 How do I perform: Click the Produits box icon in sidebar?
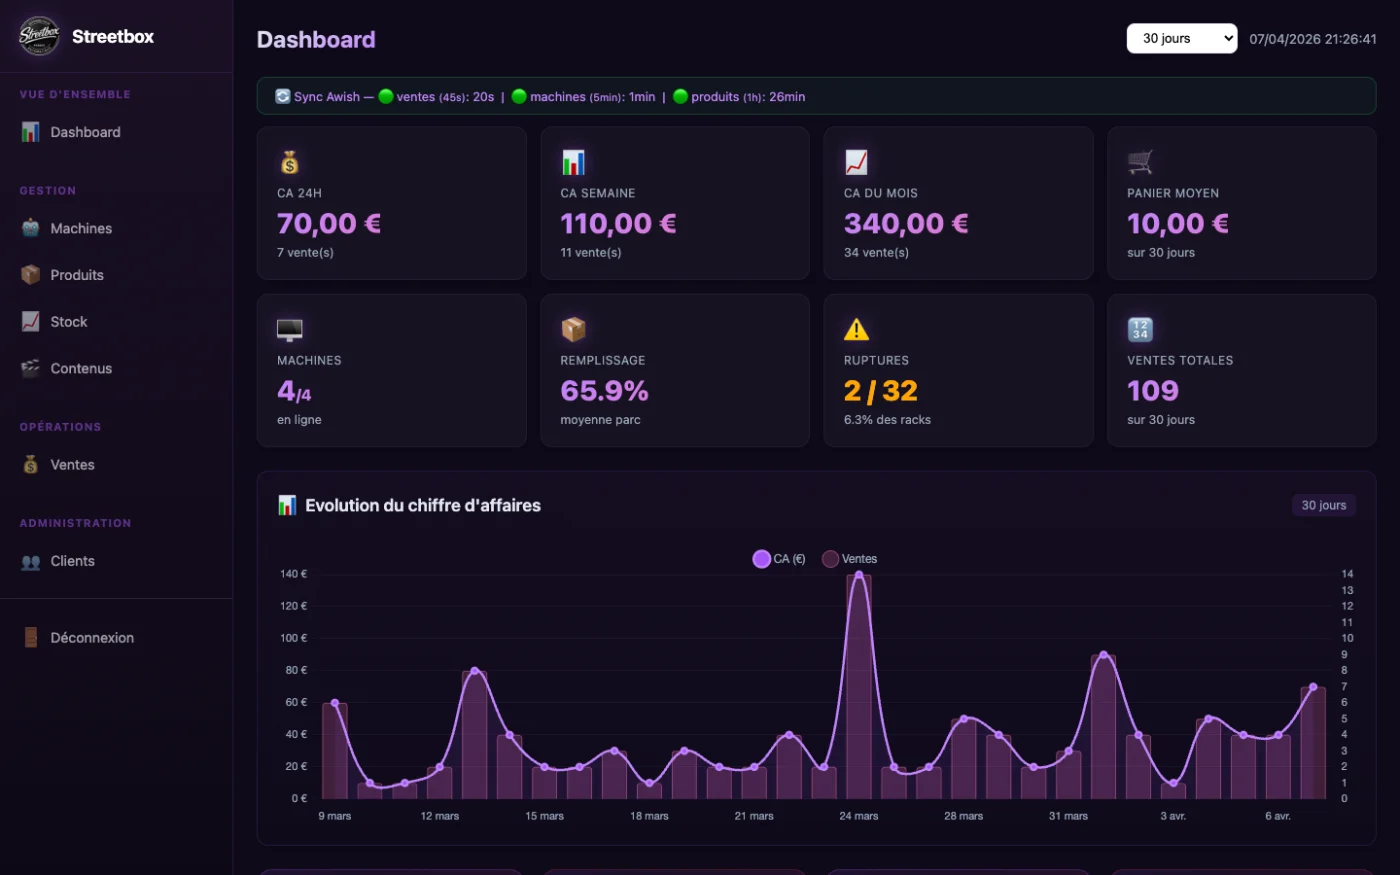(x=31, y=275)
